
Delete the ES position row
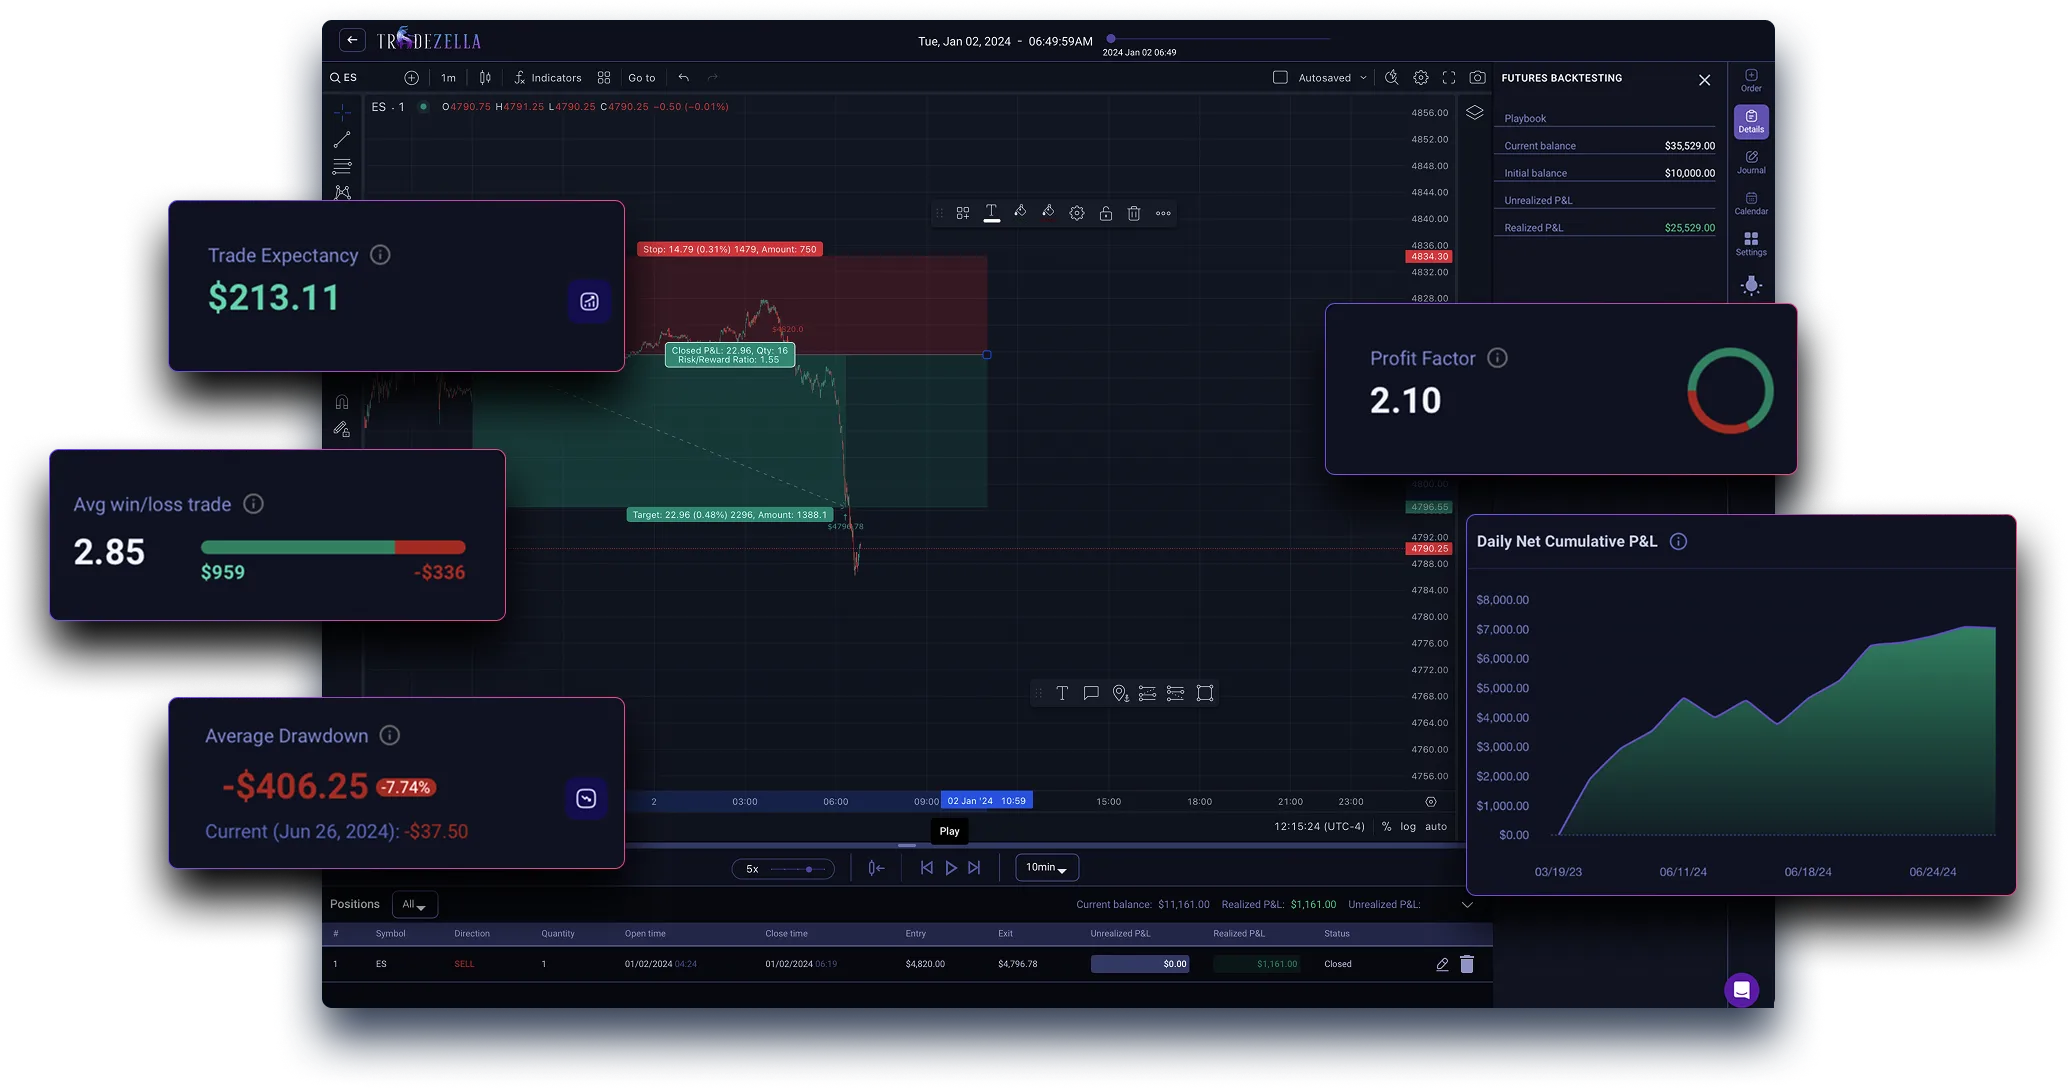point(1466,964)
